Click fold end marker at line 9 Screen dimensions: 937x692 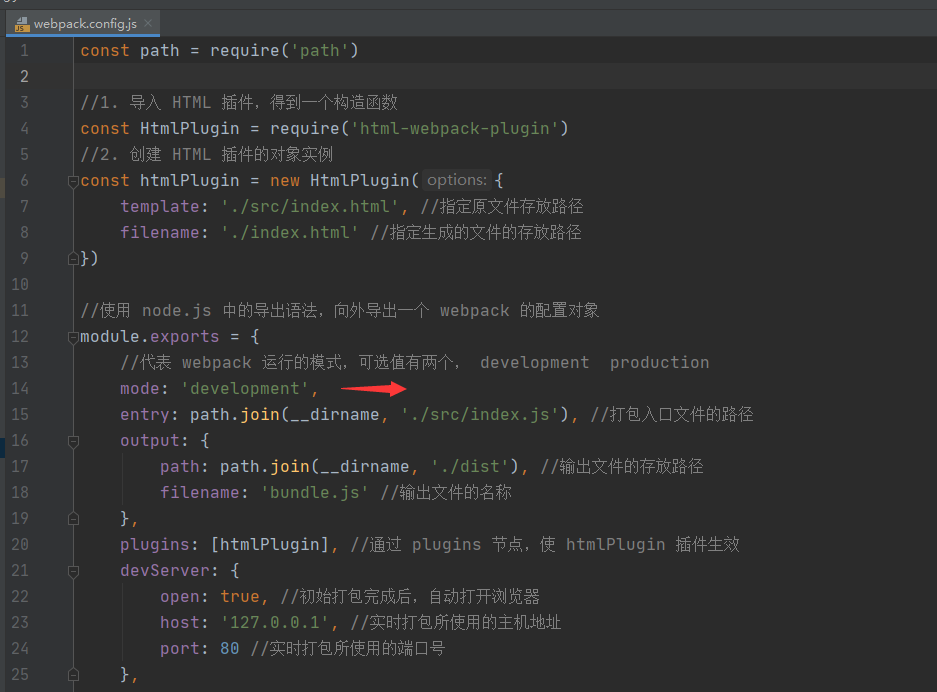click(x=74, y=258)
